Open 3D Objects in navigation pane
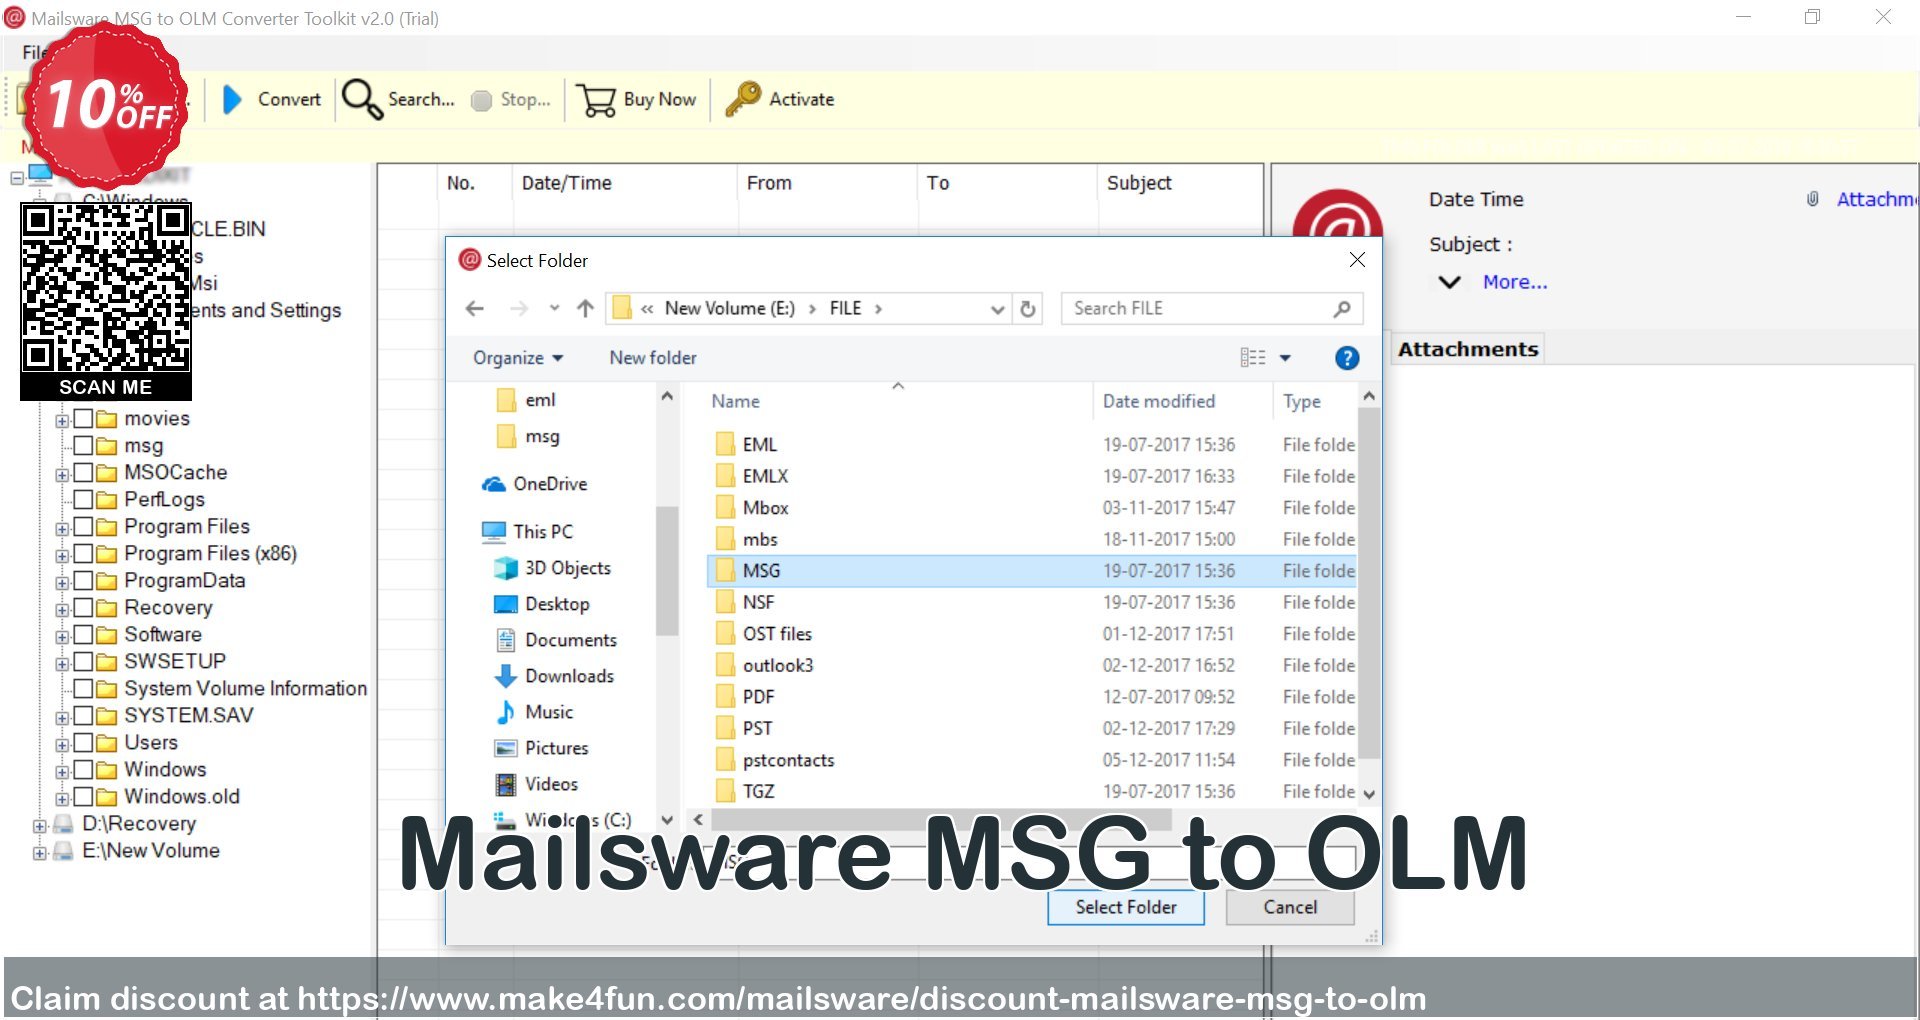The width and height of the screenshot is (1920, 1020). [553, 568]
